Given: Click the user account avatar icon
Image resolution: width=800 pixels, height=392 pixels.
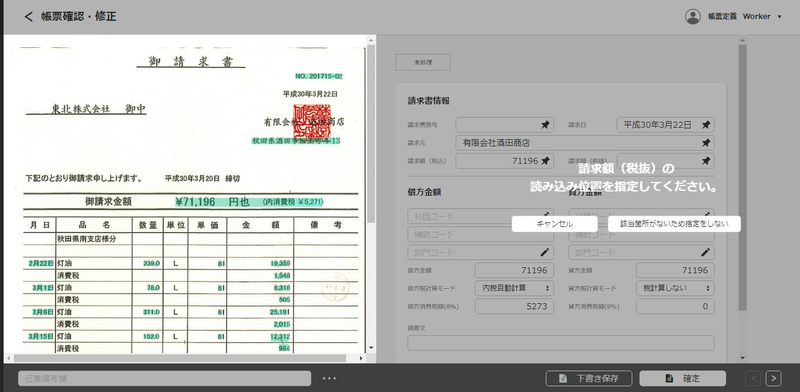Looking at the screenshot, I should click(693, 16).
